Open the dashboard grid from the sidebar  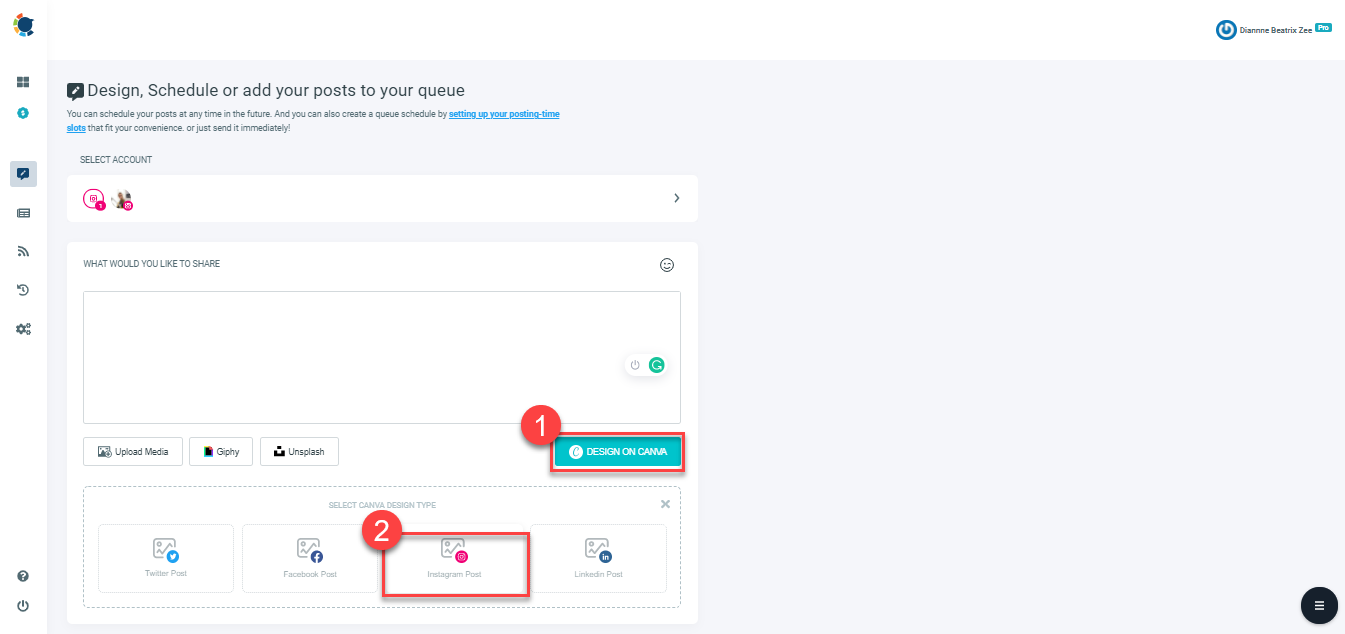click(x=23, y=81)
